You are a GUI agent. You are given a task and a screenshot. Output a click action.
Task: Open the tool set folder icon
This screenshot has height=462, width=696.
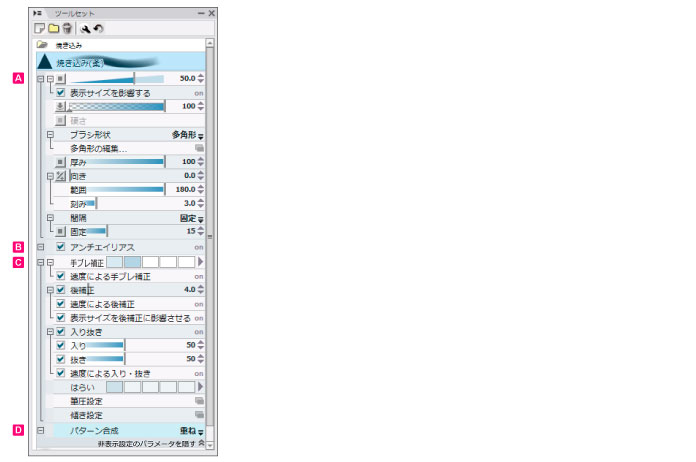click(x=53, y=29)
